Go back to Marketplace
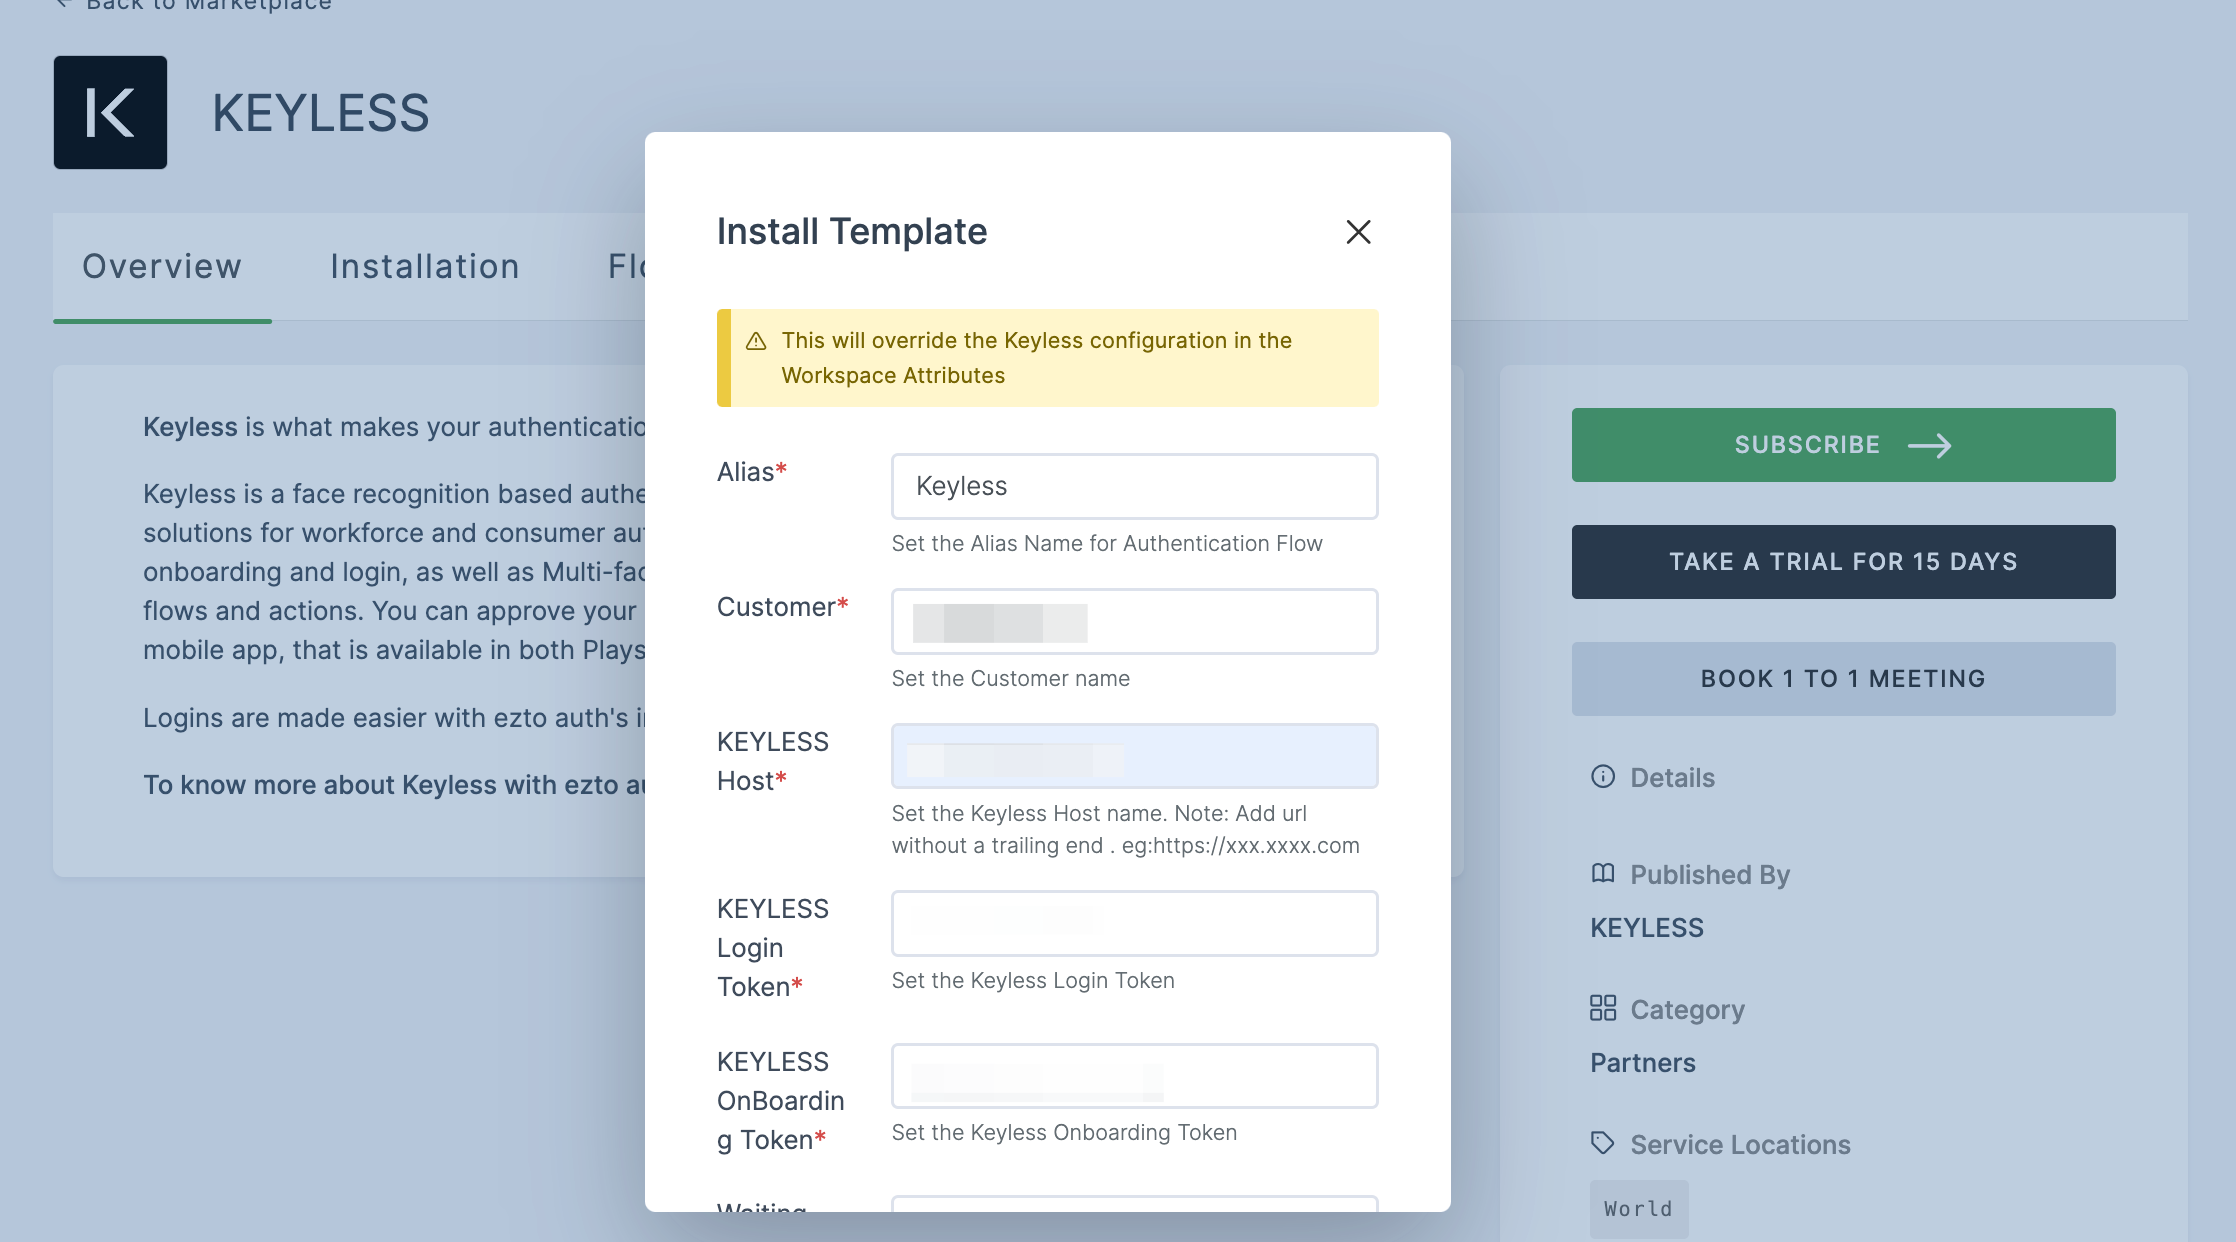2236x1242 pixels. 194,5
